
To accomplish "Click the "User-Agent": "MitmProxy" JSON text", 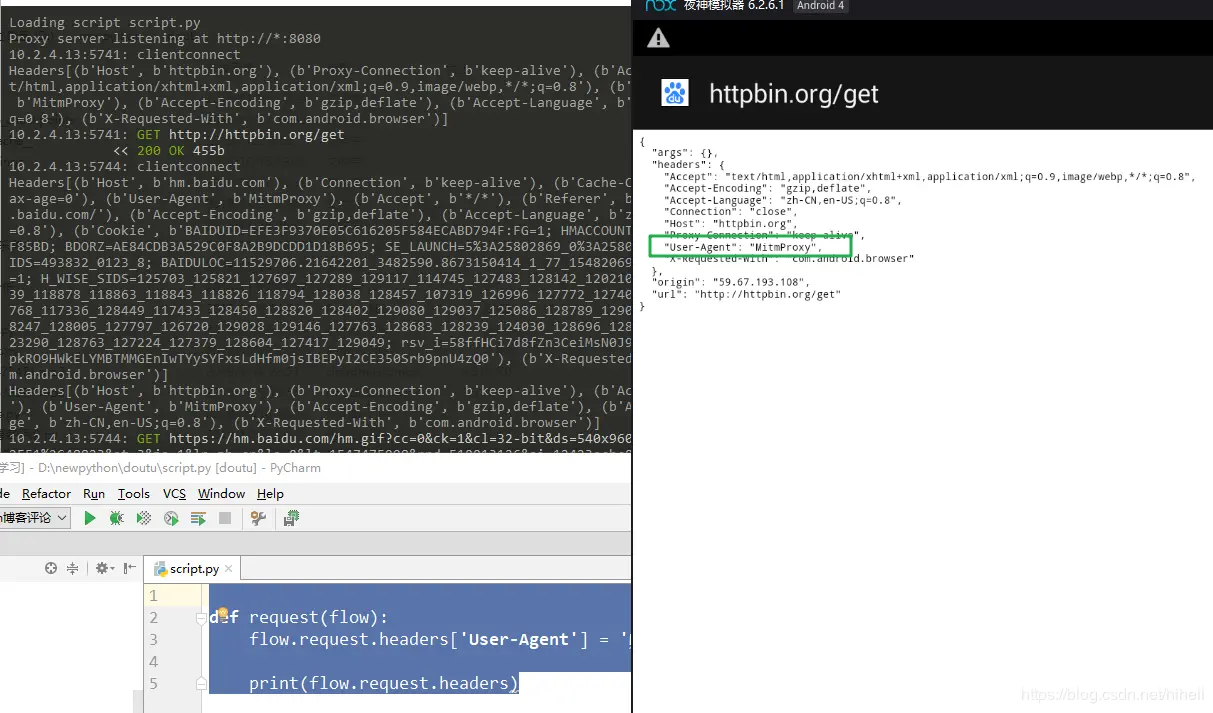I will (x=743, y=247).
